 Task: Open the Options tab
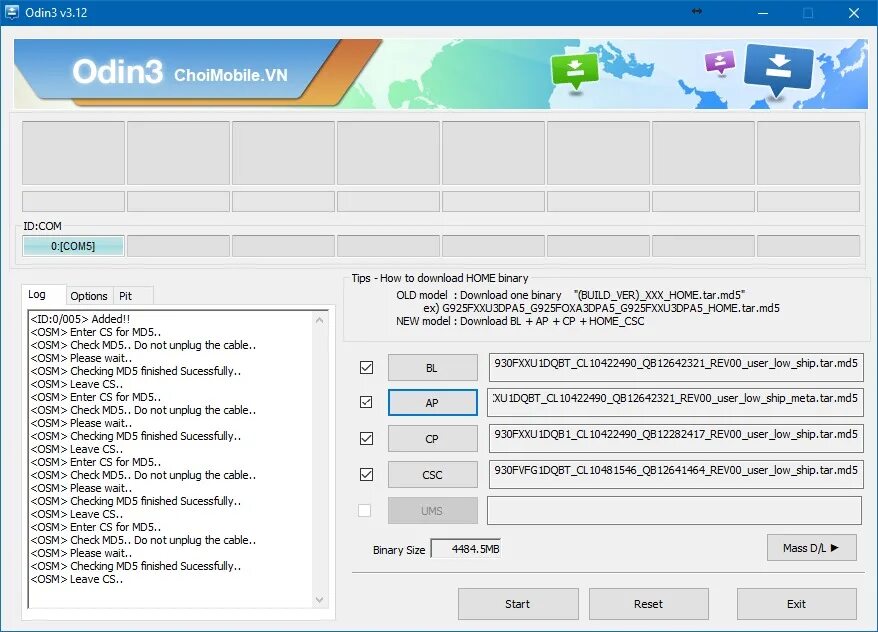tap(88, 296)
